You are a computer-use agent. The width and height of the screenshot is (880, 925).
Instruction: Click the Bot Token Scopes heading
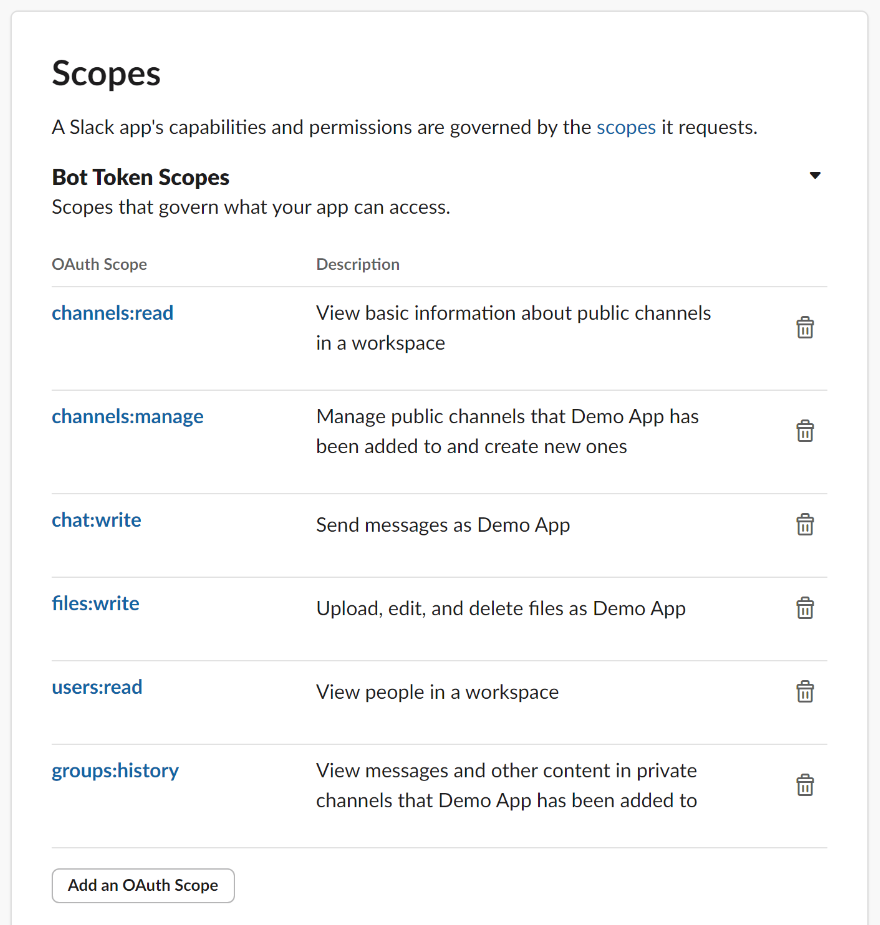[141, 177]
